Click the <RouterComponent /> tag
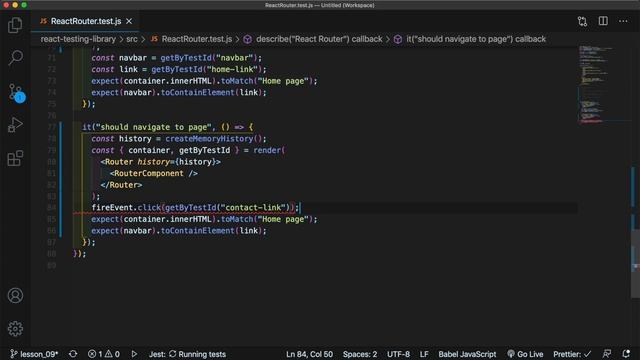640x360 pixels. 154,173
